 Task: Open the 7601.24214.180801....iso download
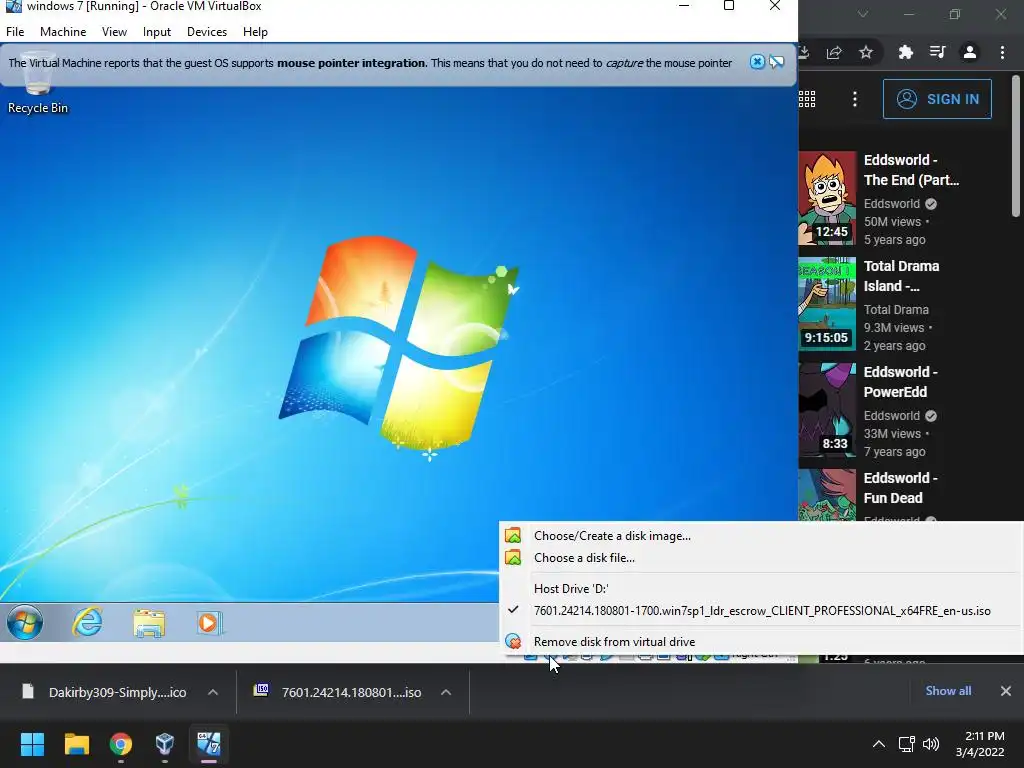tap(338, 692)
